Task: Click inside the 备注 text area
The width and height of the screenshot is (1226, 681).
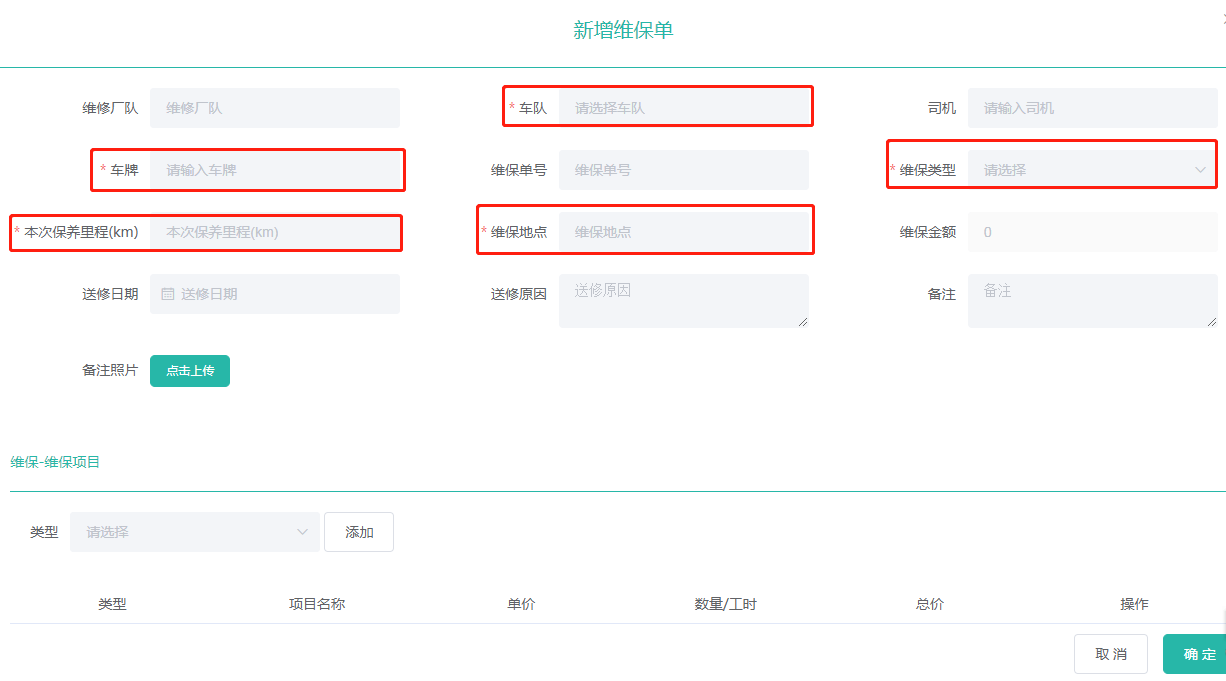Action: [x=1092, y=300]
